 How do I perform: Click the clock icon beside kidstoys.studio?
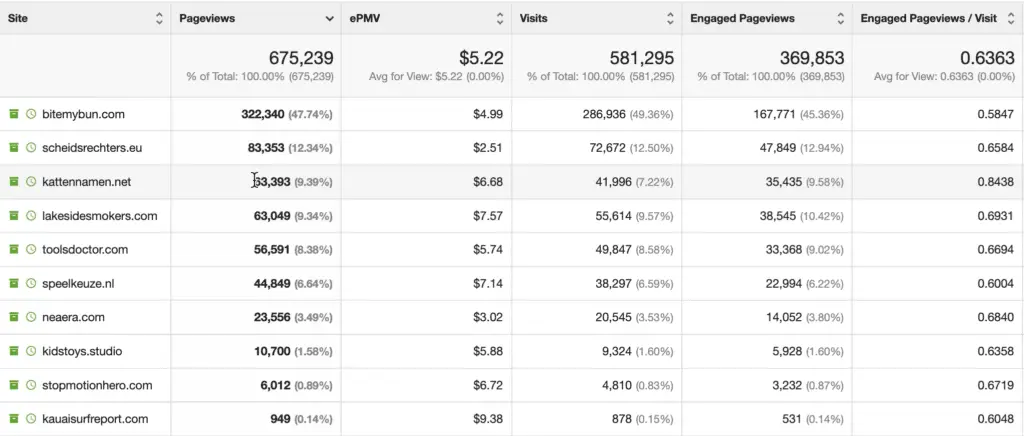[31, 351]
